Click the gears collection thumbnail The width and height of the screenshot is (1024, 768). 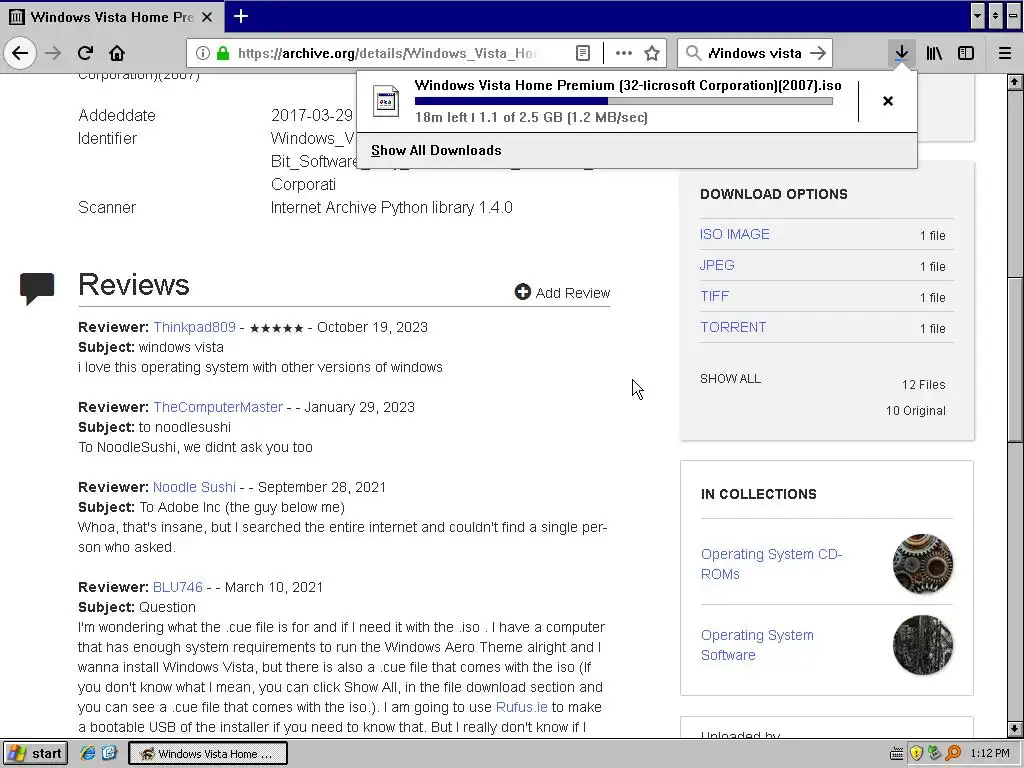coord(922,564)
